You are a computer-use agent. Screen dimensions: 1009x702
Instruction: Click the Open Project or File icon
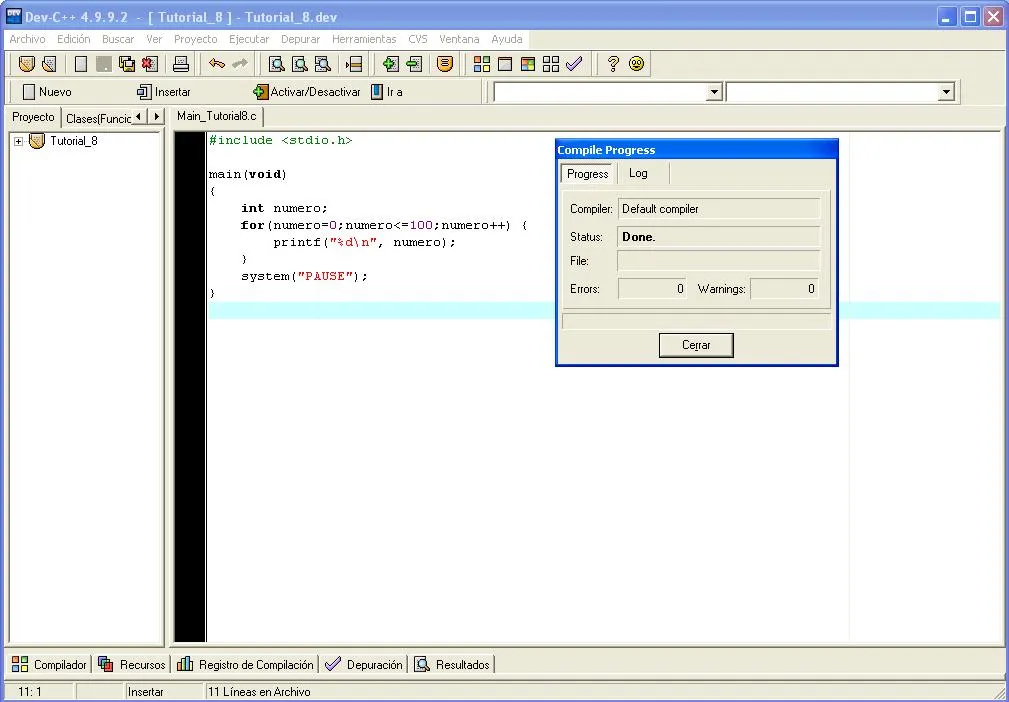(x=49, y=64)
